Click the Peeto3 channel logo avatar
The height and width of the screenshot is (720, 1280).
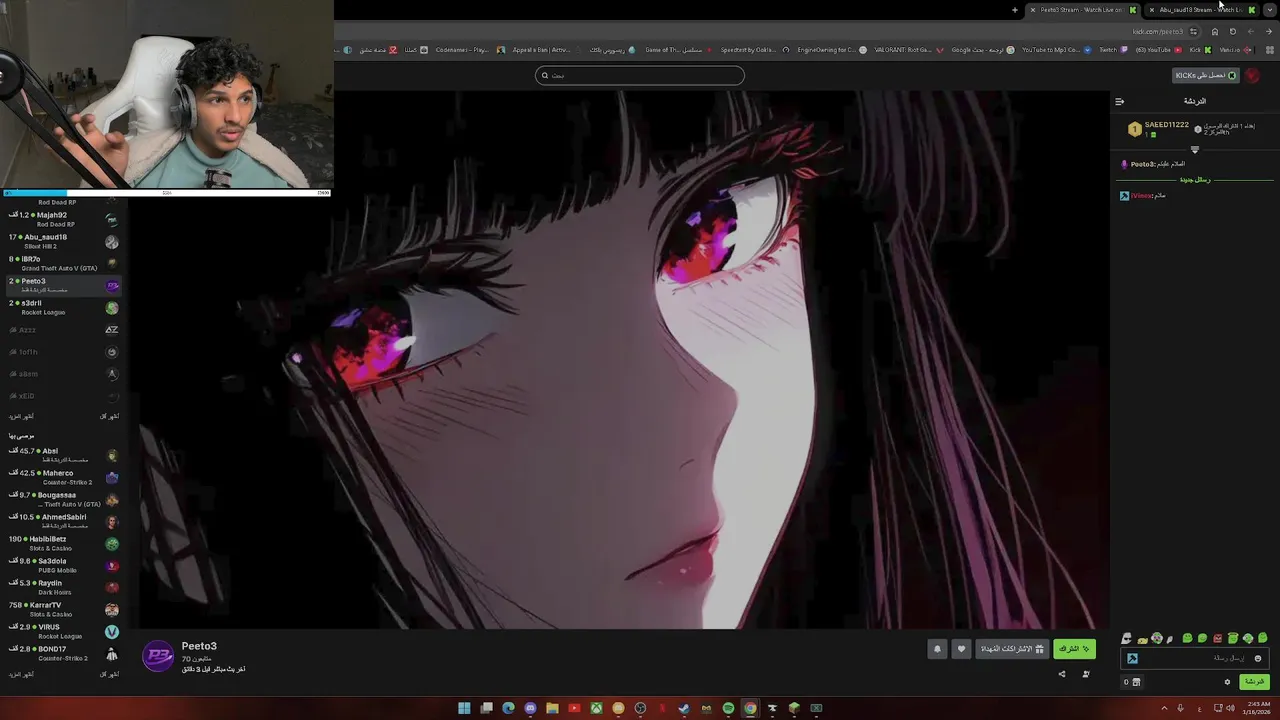point(158,656)
